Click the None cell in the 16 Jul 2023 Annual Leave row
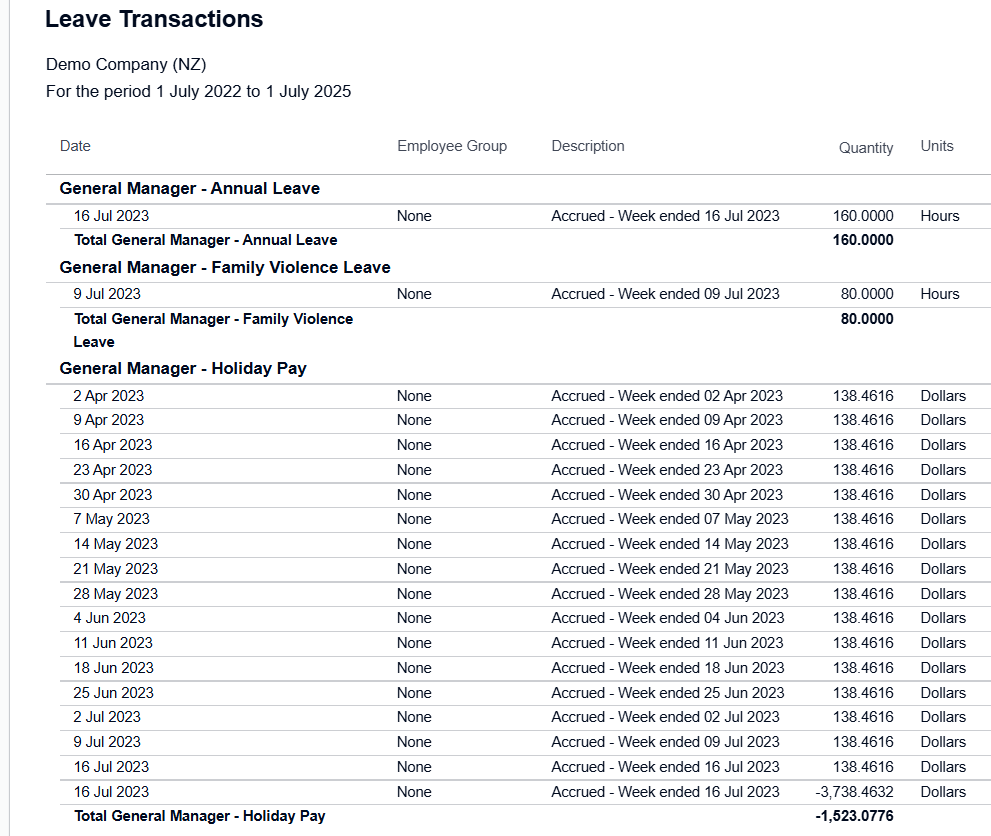Viewport: 991px width, 836px height. 414,216
